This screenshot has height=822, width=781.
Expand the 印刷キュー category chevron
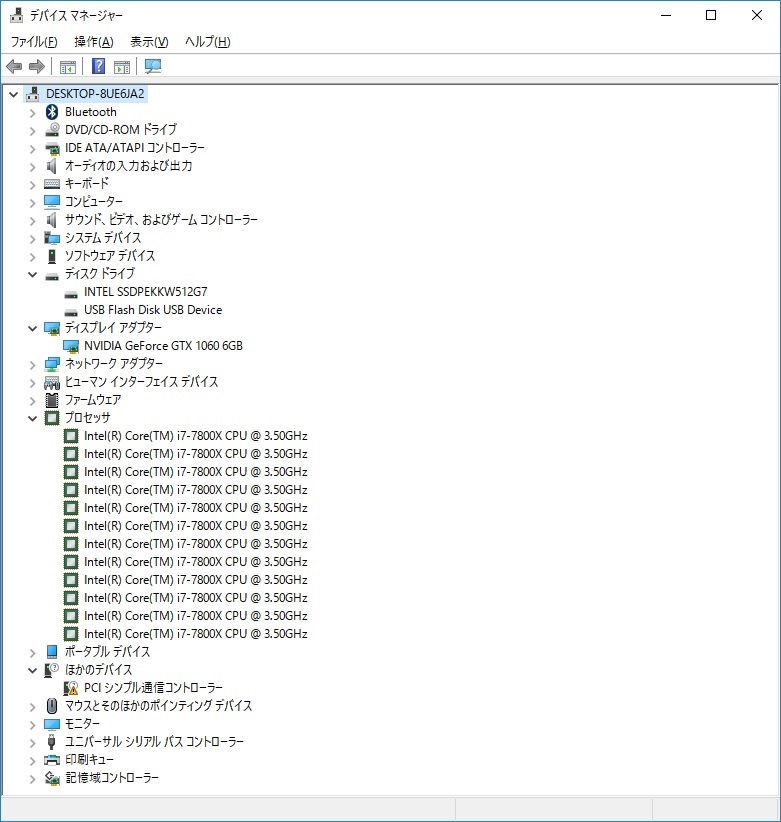[32, 761]
